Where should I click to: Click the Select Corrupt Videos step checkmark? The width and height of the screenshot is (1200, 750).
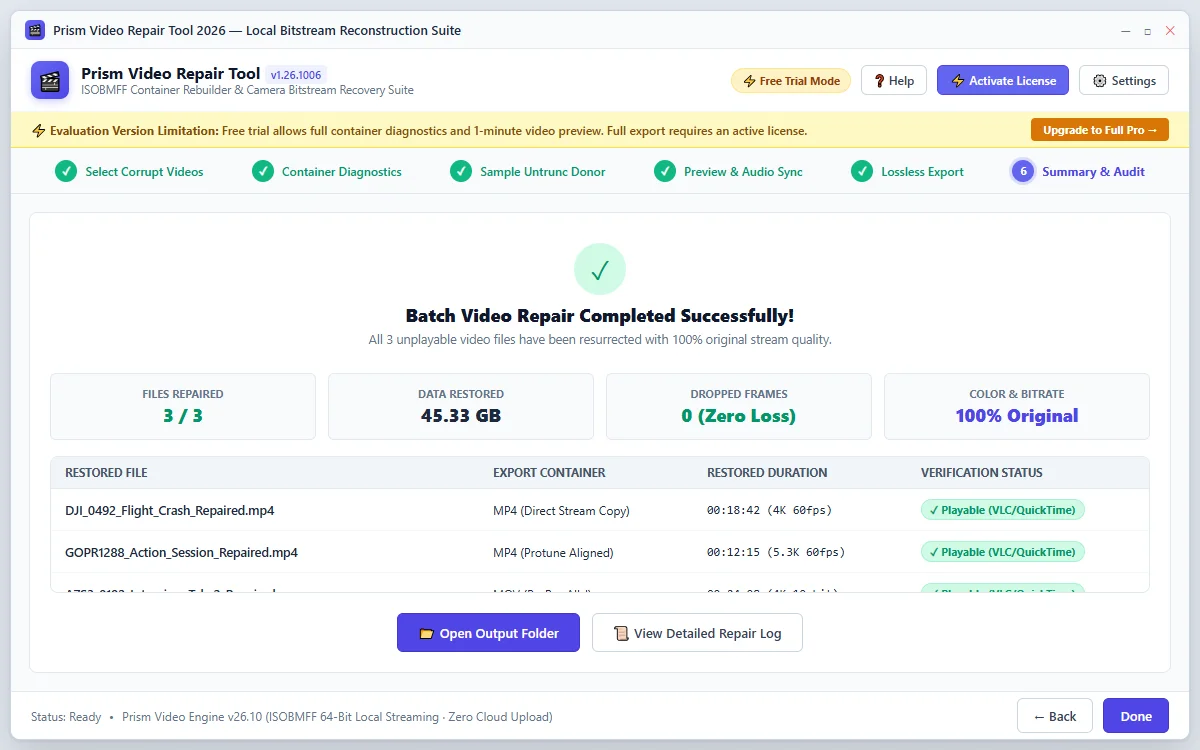point(66,172)
